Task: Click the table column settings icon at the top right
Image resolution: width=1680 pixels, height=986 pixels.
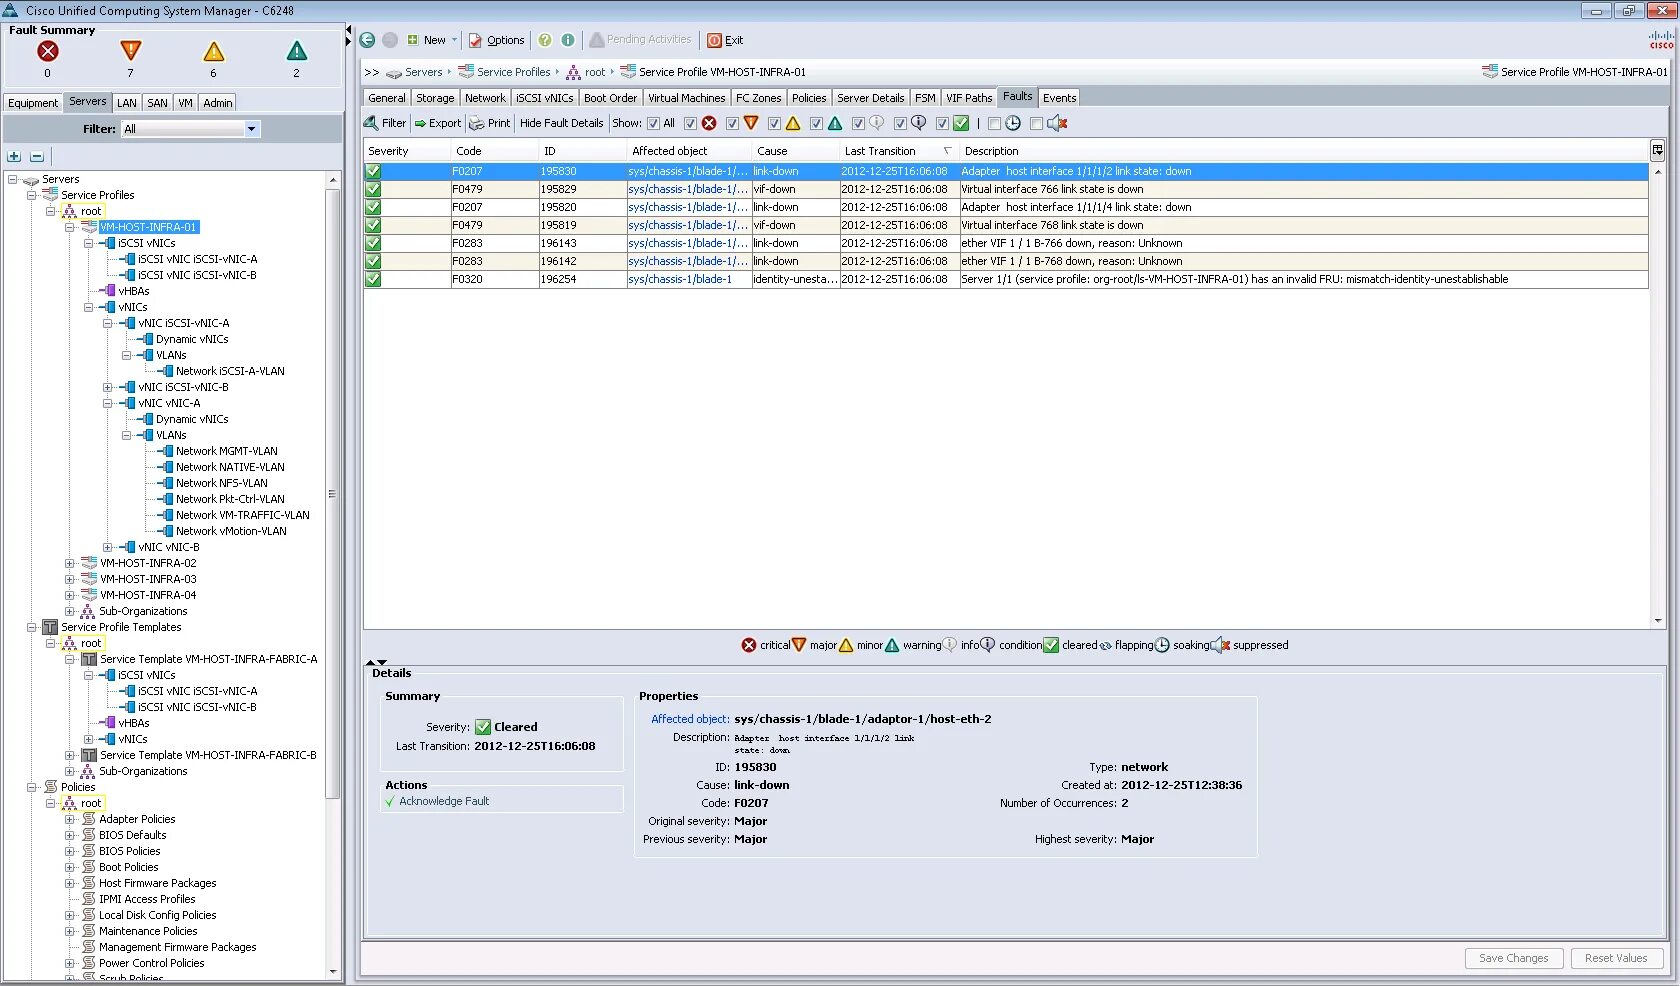Action: coord(1657,150)
